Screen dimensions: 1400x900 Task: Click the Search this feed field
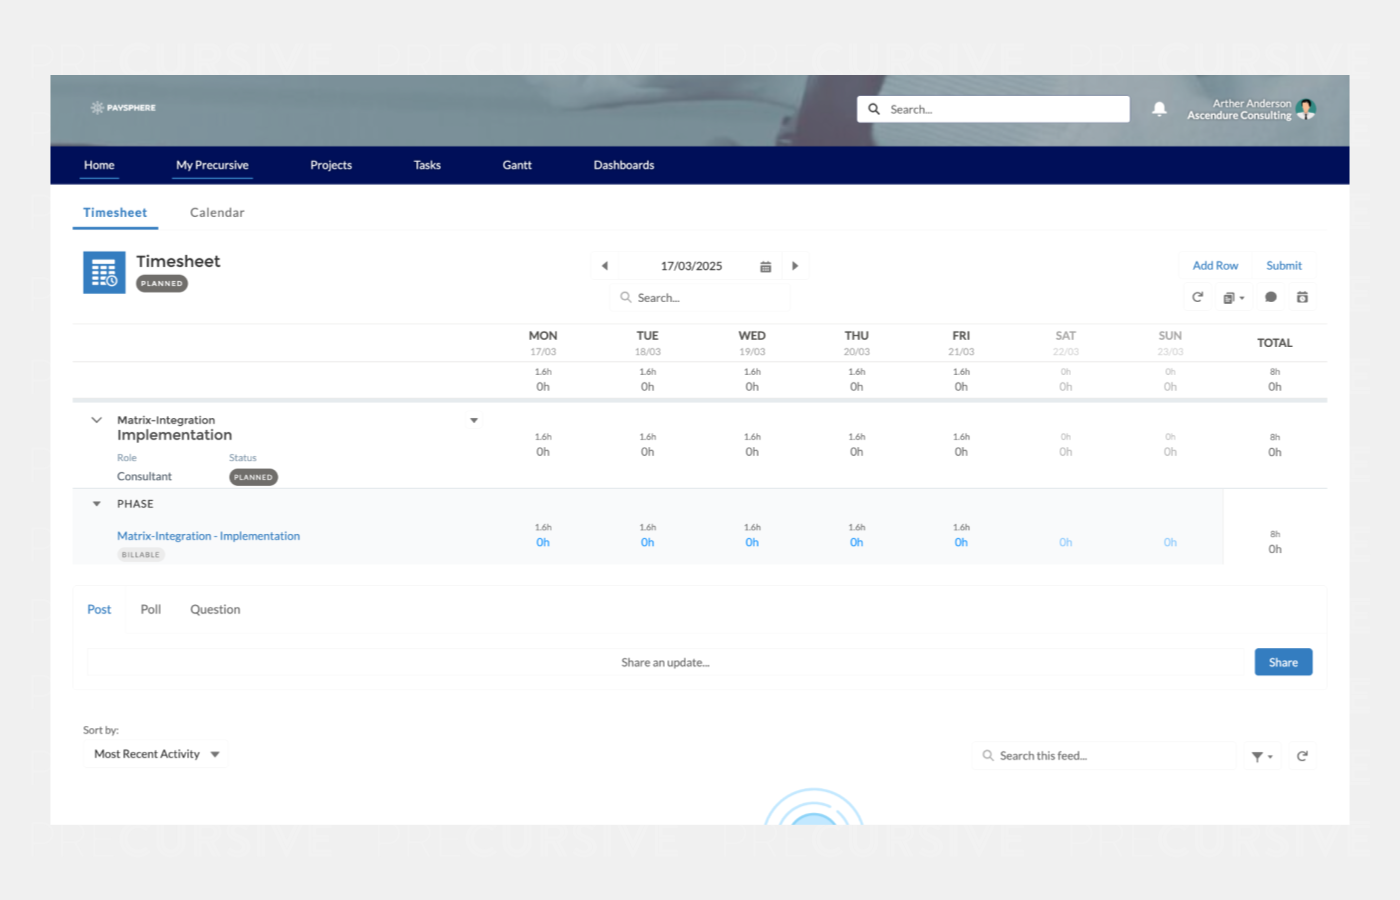click(1105, 756)
